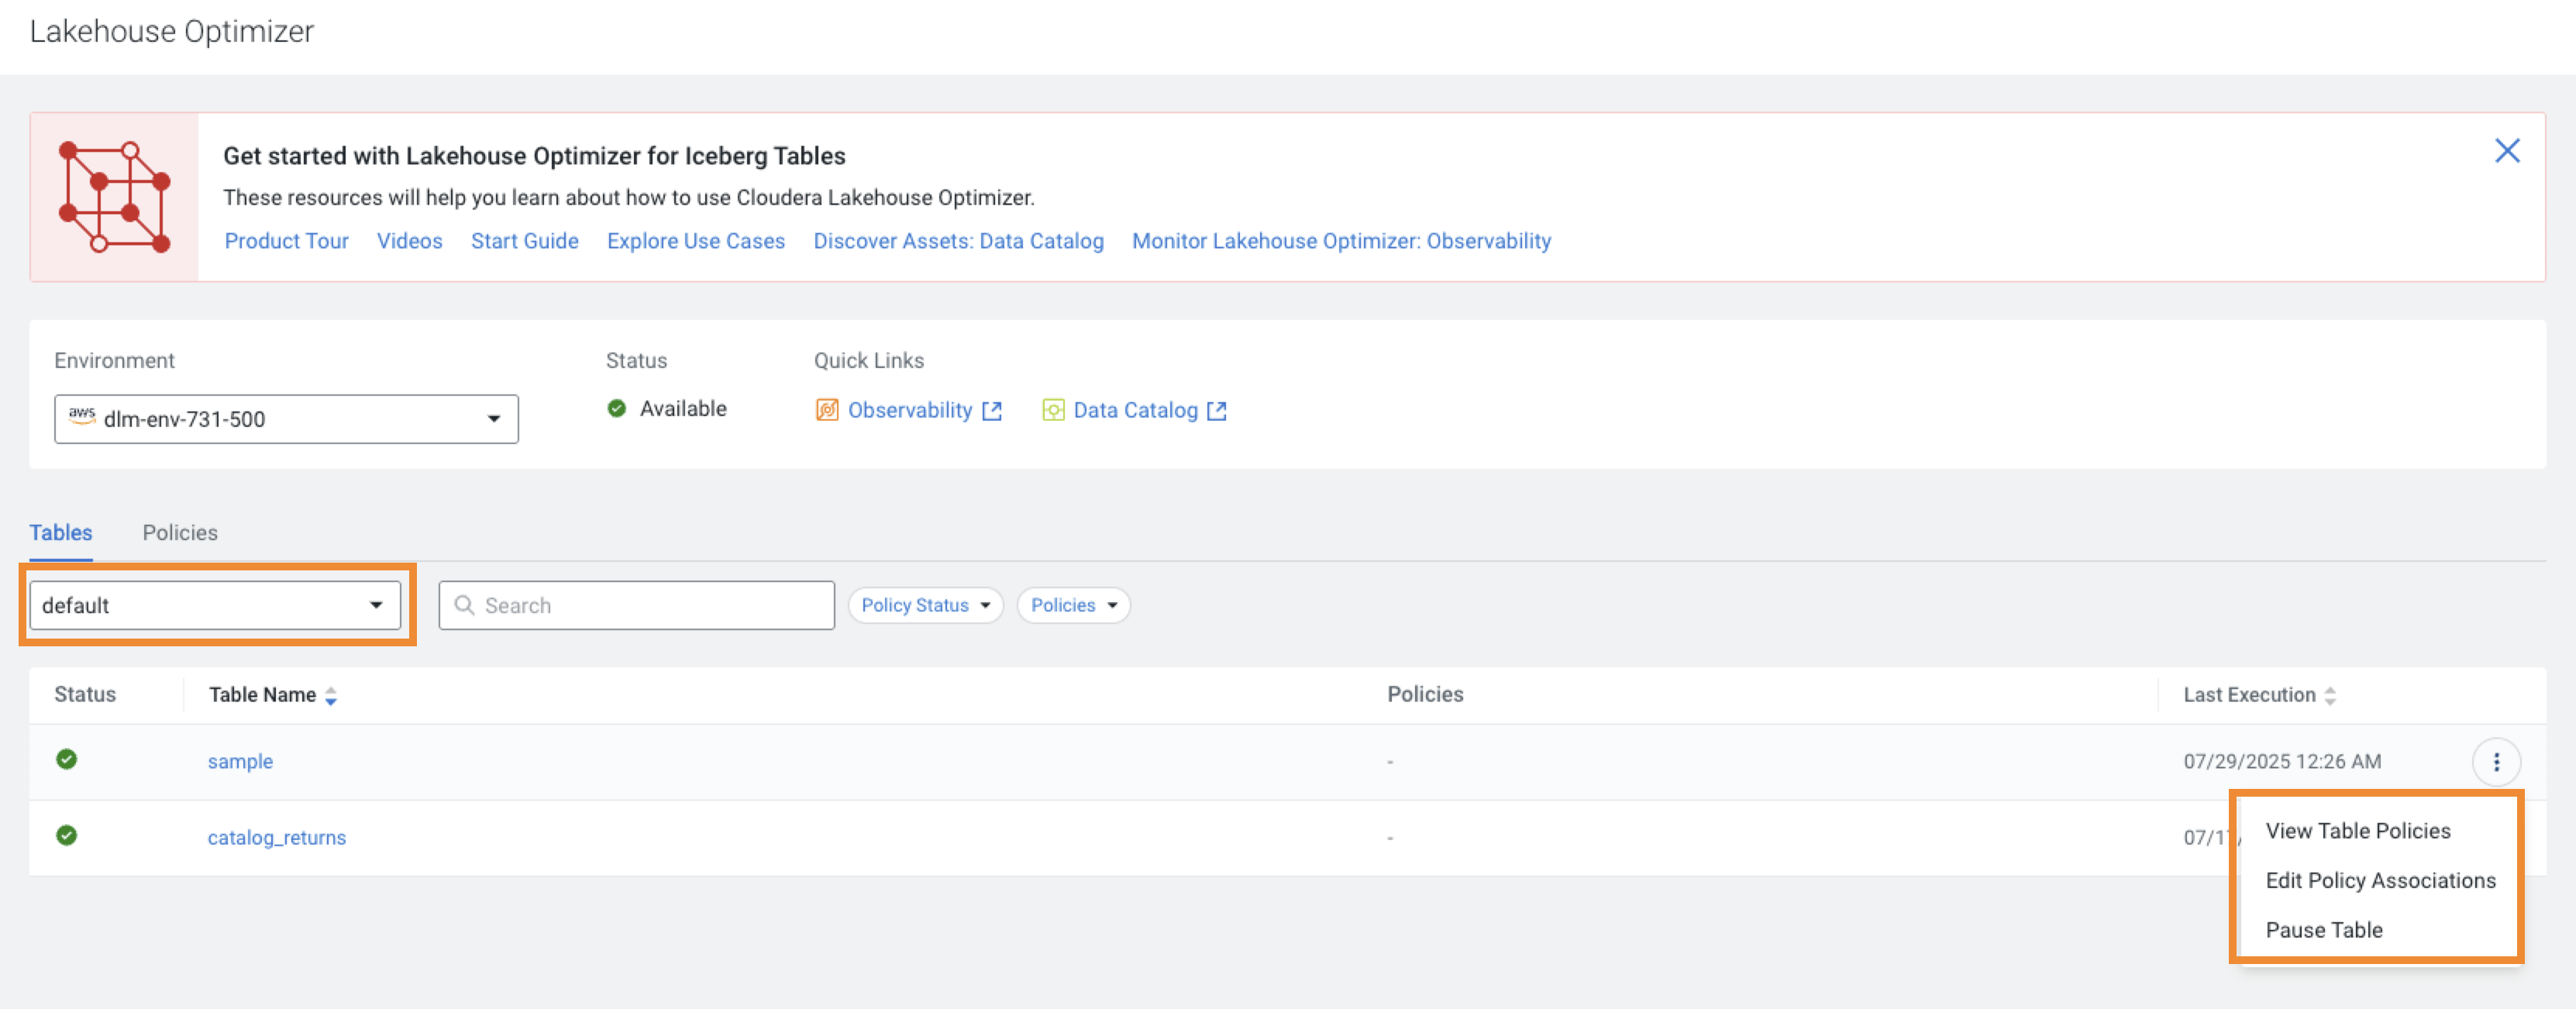Screen dimensions: 2576x1009
Task: Open the three-dot actions menu on sample row
Action: click(2497, 761)
